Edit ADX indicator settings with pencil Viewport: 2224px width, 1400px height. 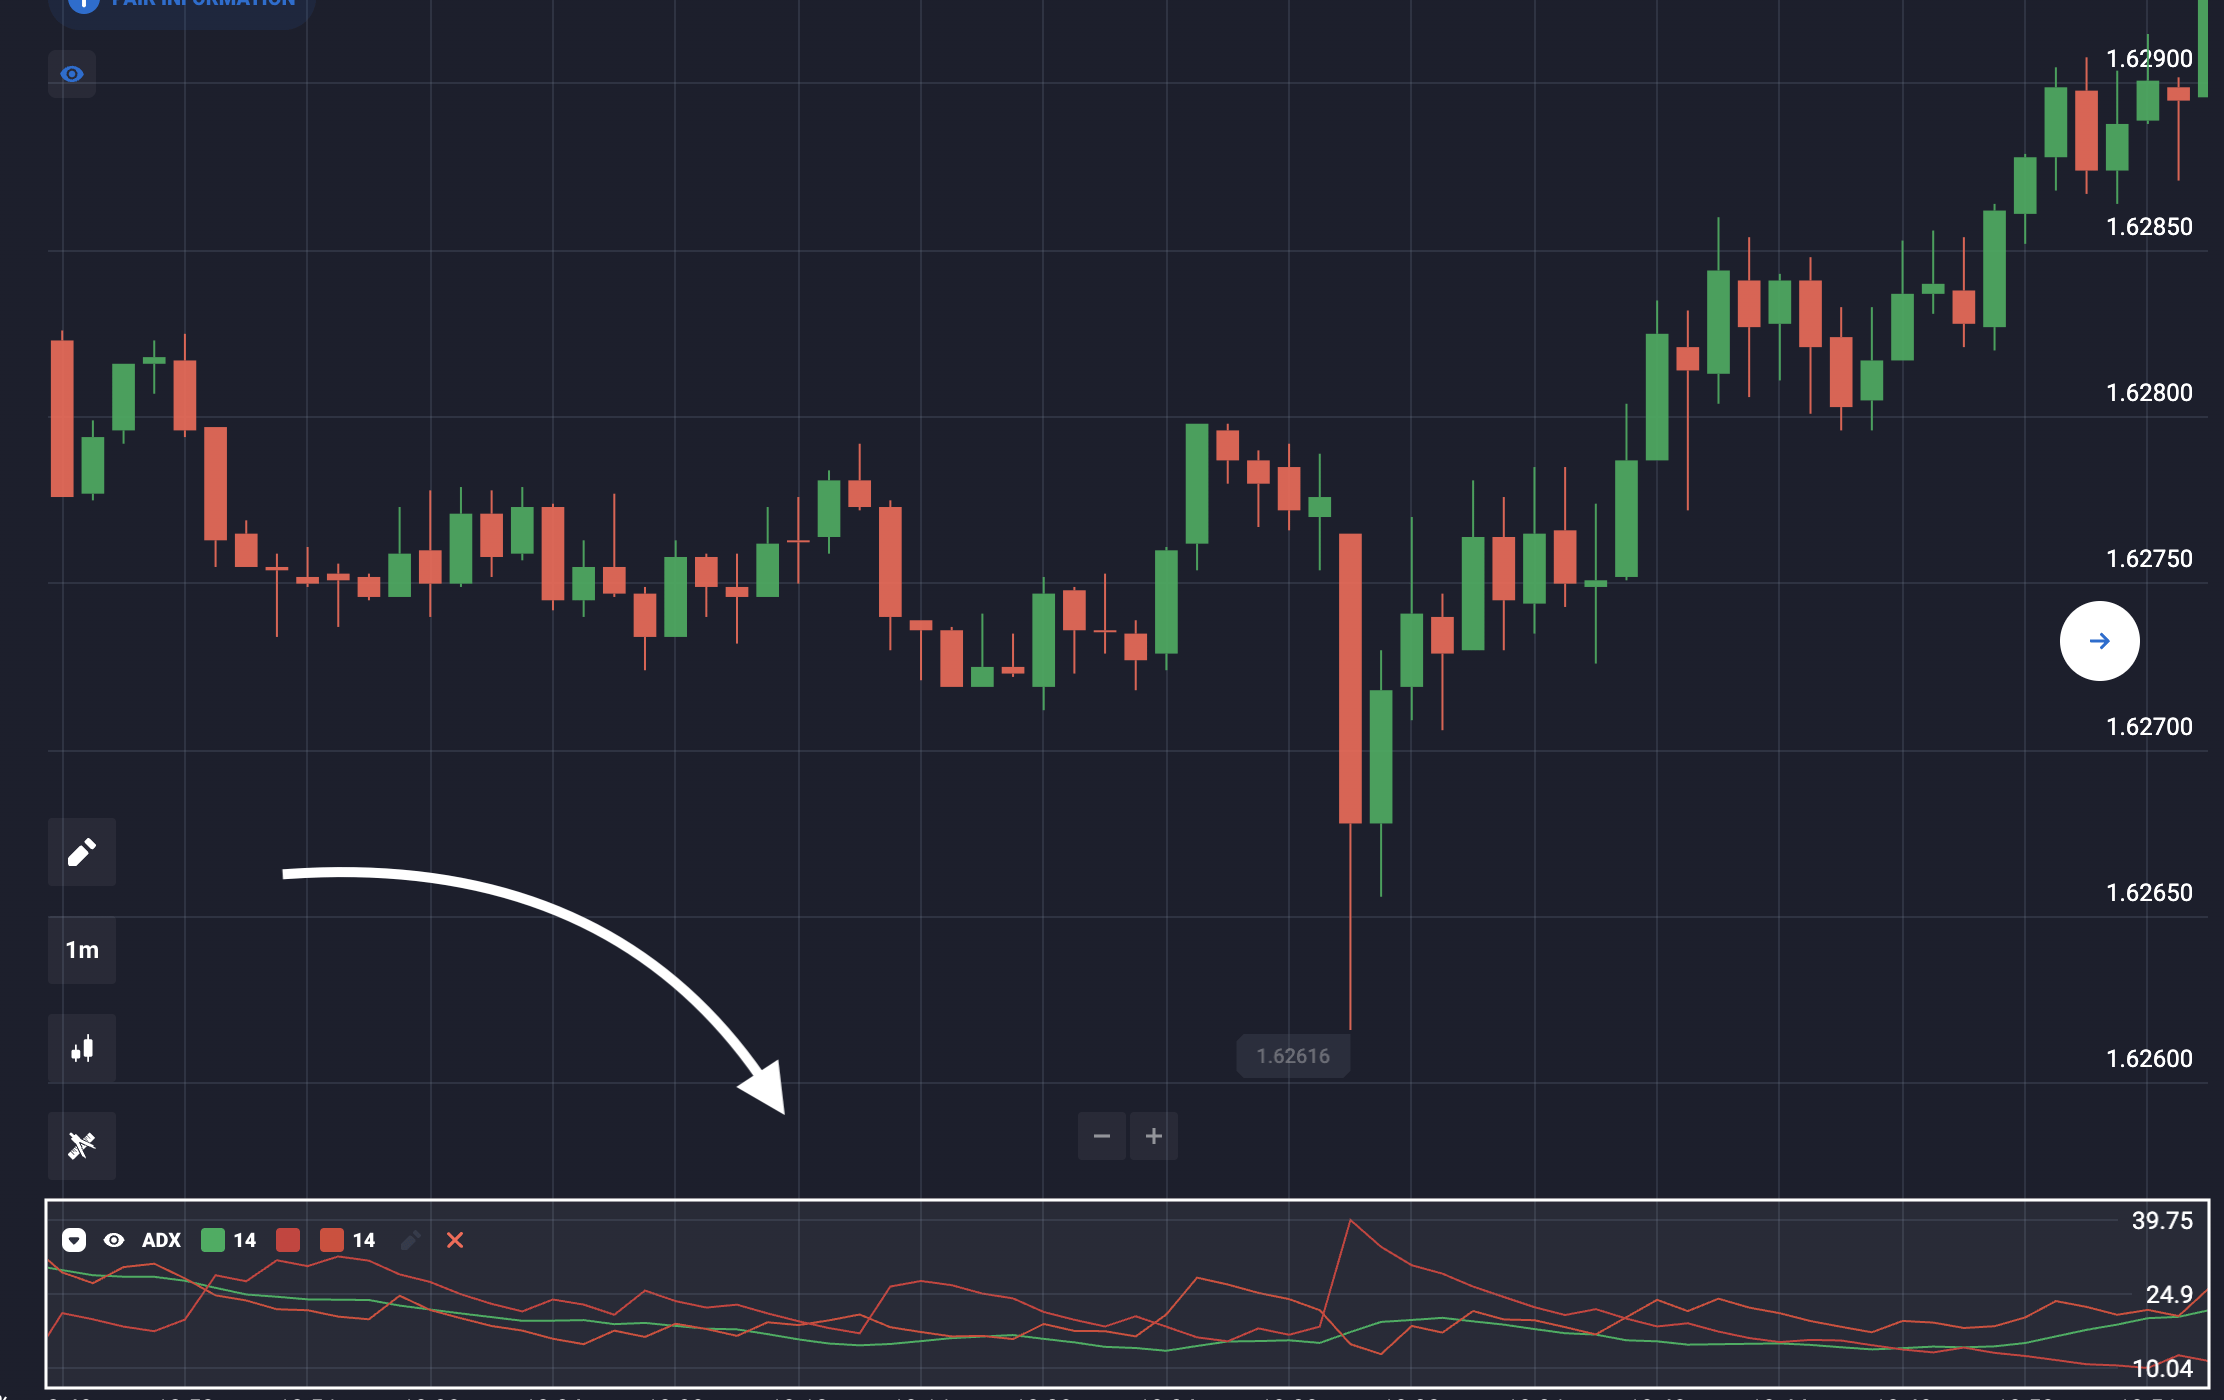(x=410, y=1240)
